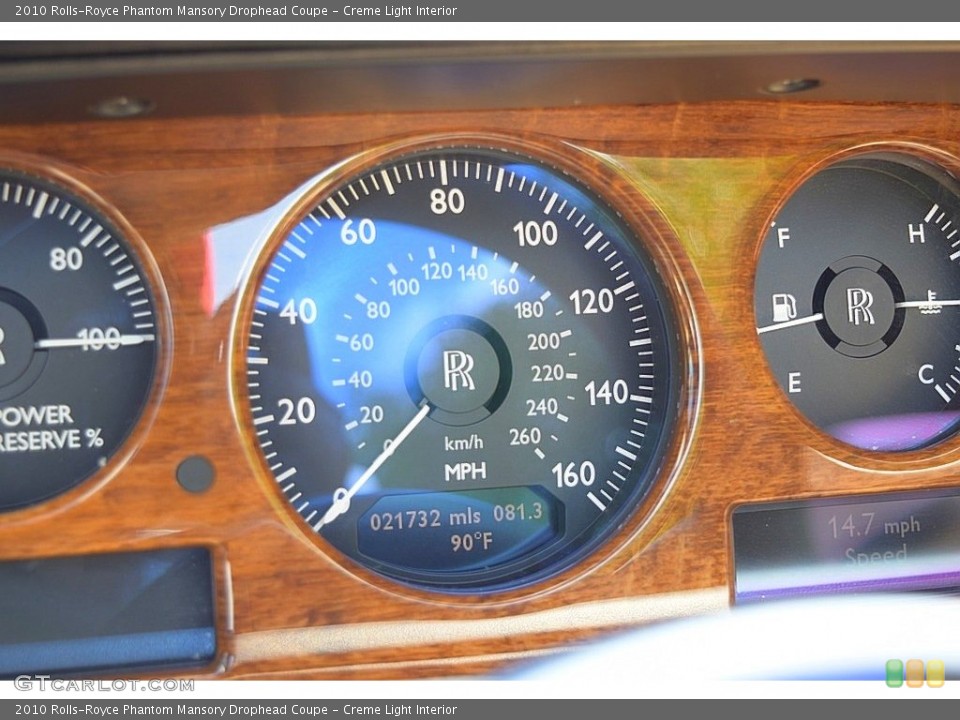
Task: Click the green square icon at bottom right
Action: click(894, 673)
